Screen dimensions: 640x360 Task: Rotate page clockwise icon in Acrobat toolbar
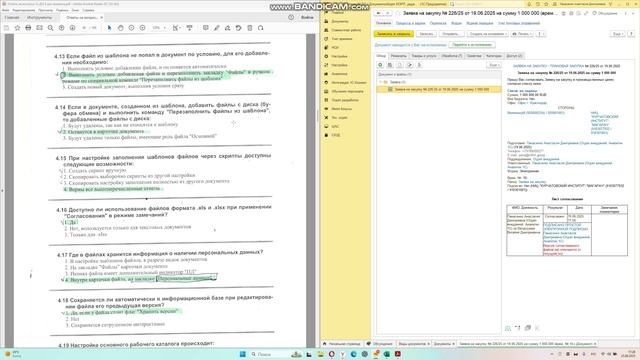pyautogui.click(x=260, y=28)
